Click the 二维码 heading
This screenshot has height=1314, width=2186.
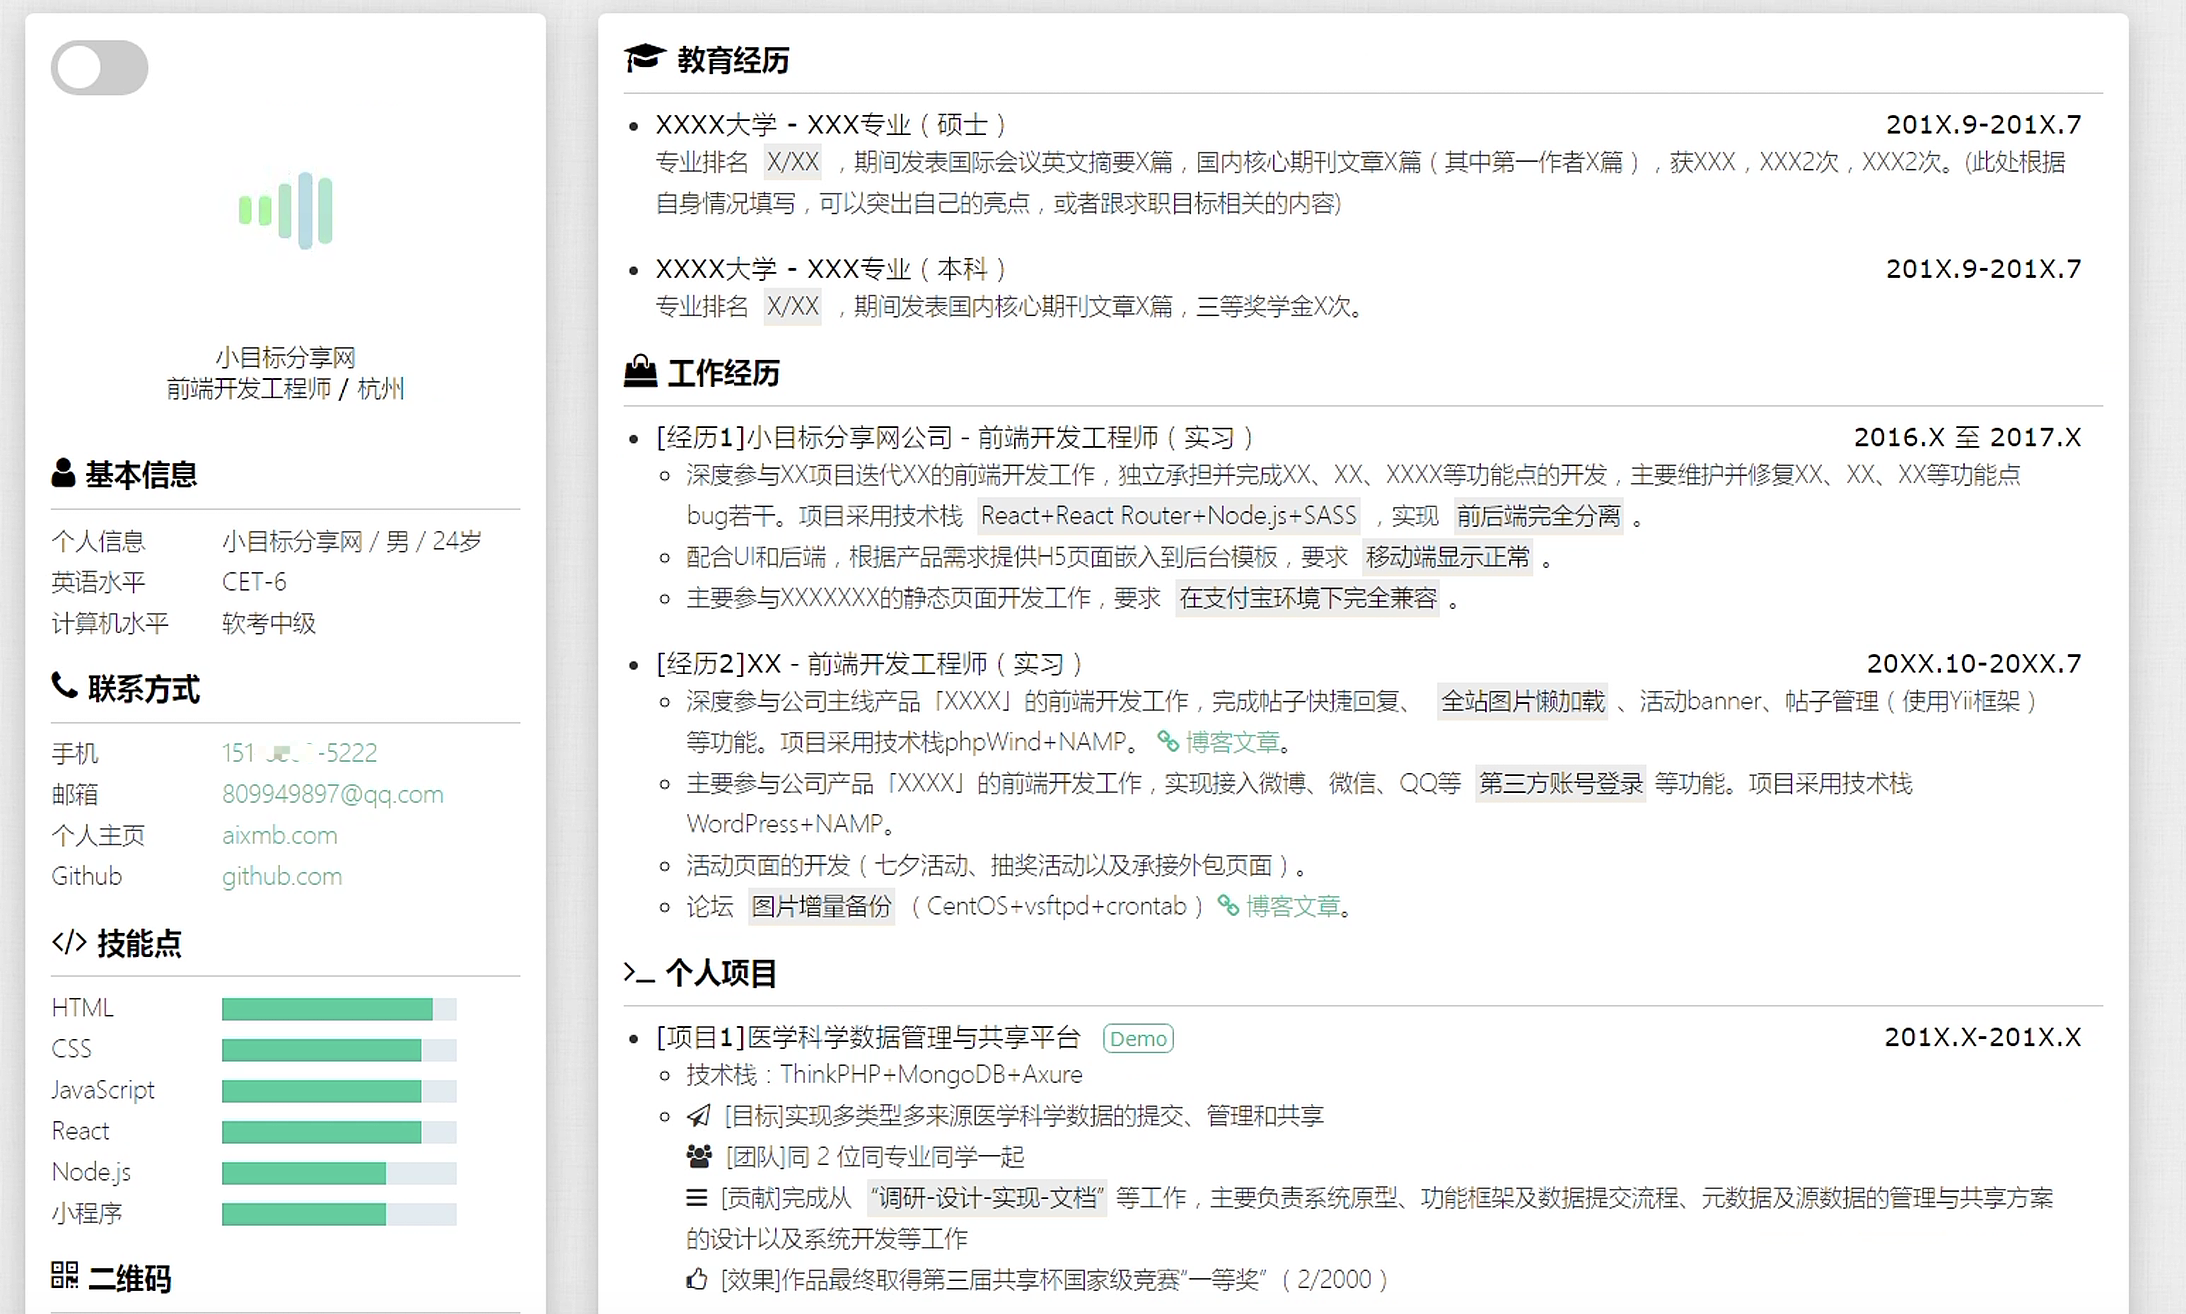(129, 1278)
